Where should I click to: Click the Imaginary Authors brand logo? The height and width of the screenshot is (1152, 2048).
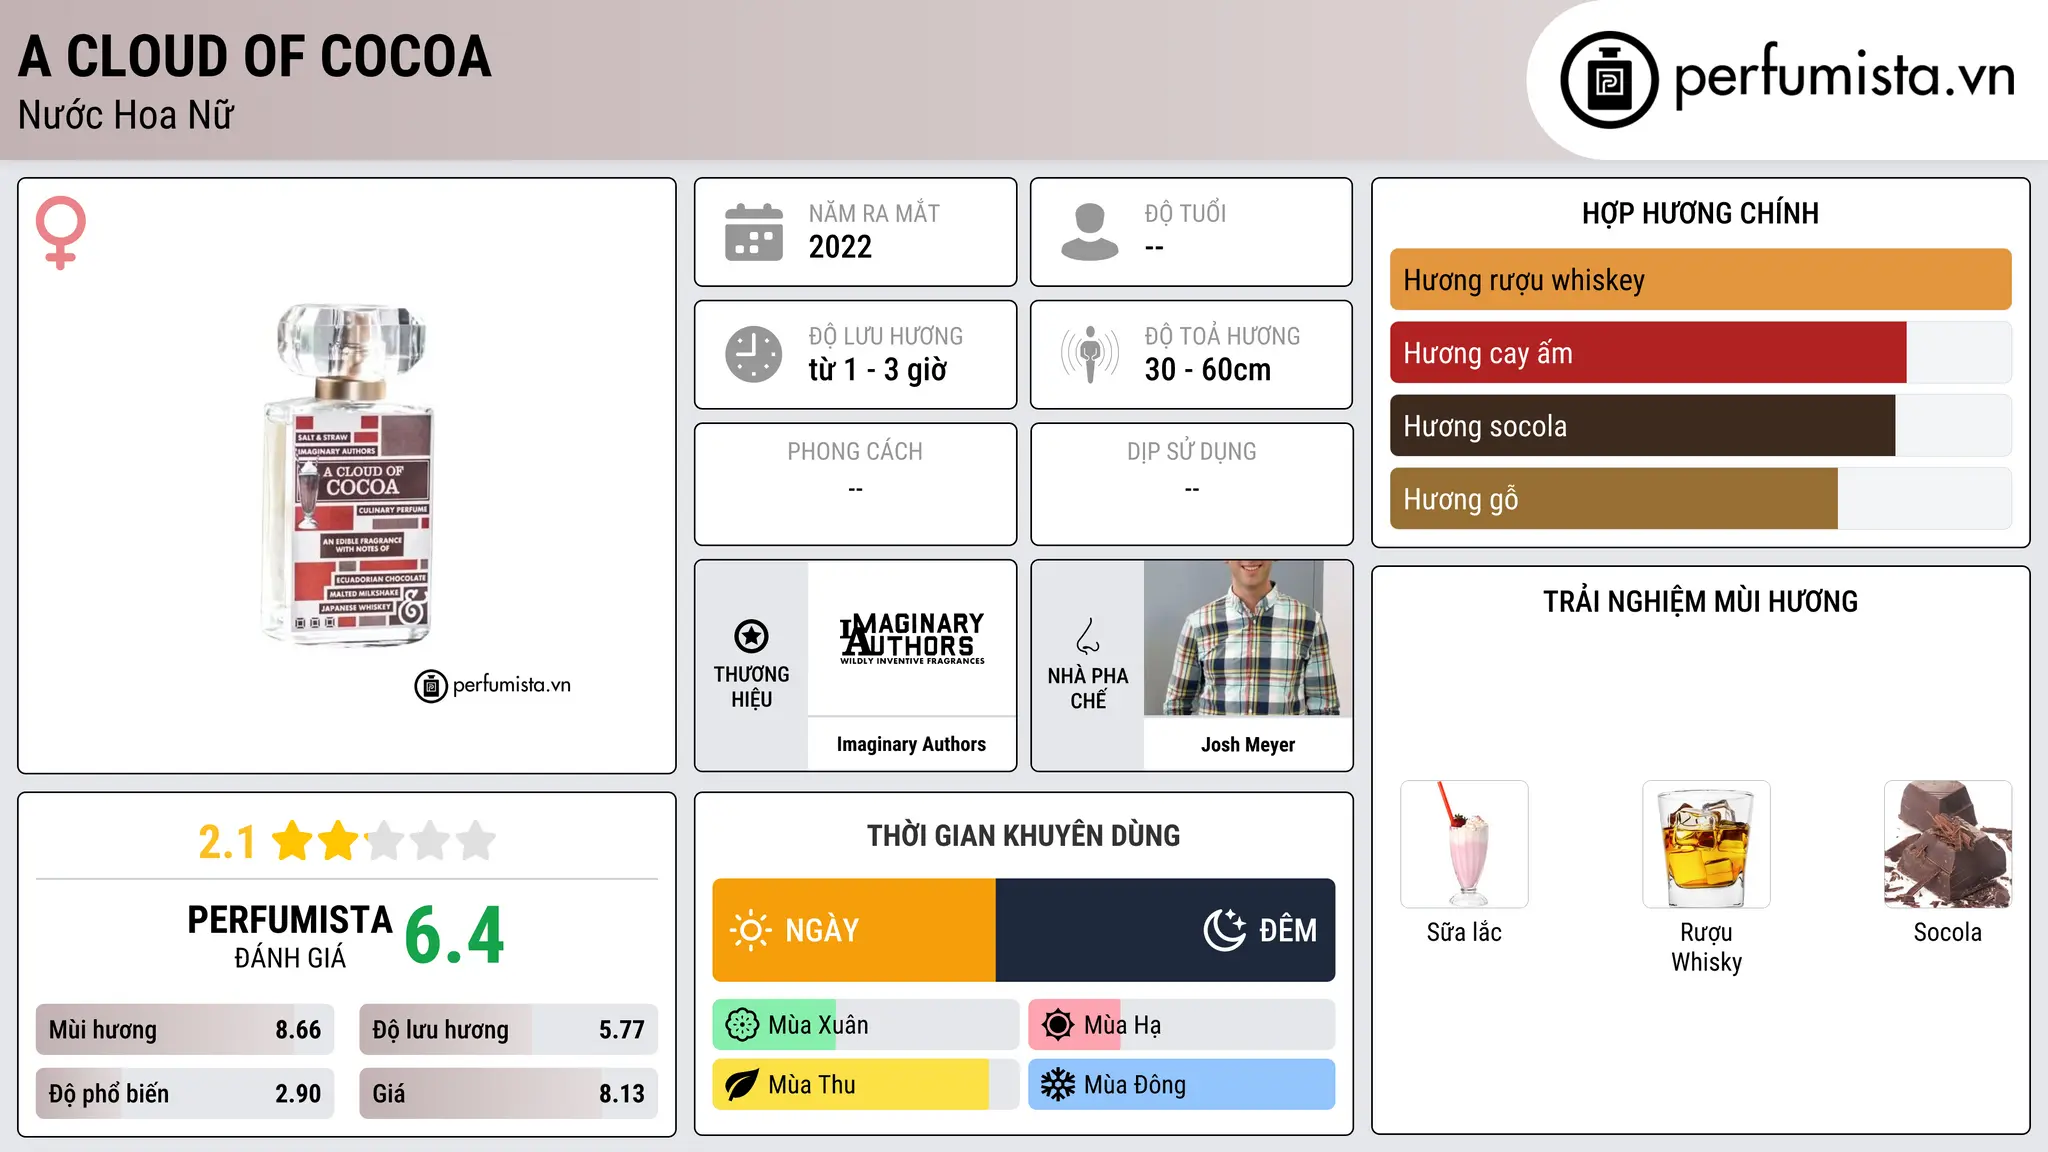pyautogui.click(x=912, y=638)
